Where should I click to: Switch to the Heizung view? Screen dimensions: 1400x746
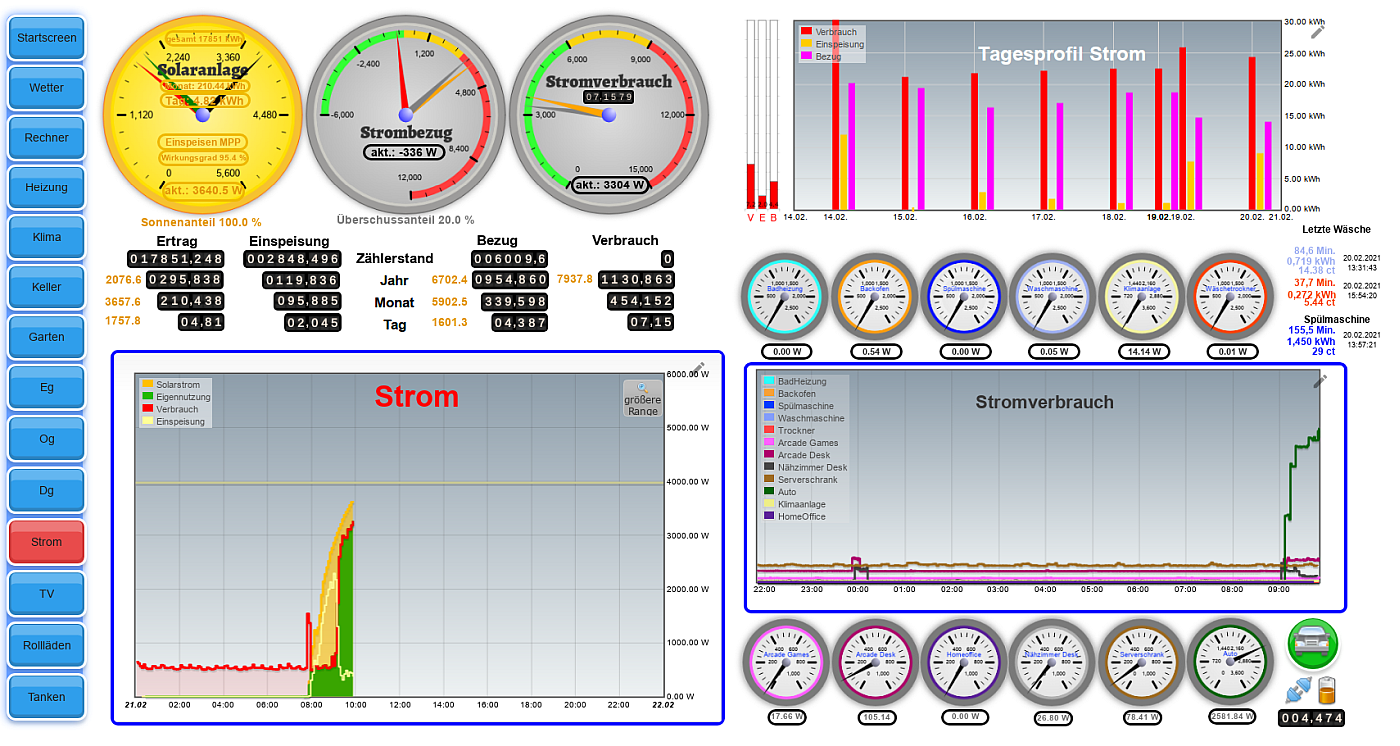point(47,187)
